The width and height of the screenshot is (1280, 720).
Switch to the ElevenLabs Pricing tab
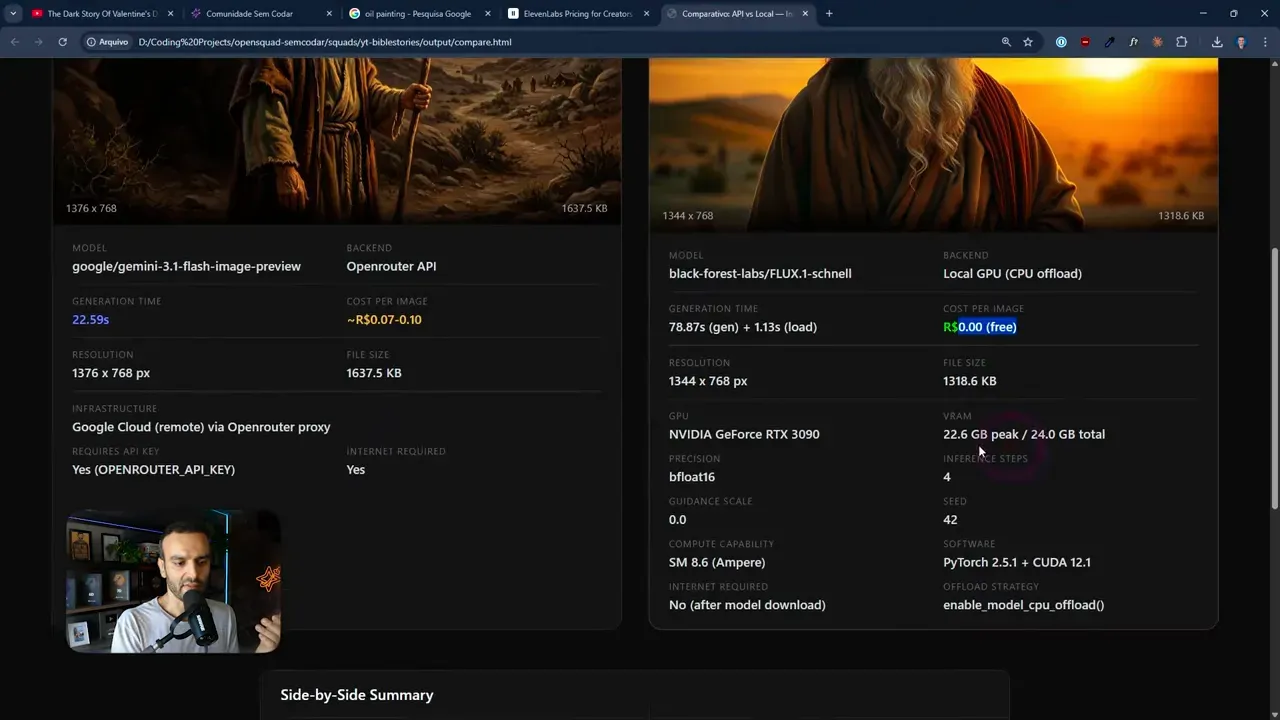point(577,14)
